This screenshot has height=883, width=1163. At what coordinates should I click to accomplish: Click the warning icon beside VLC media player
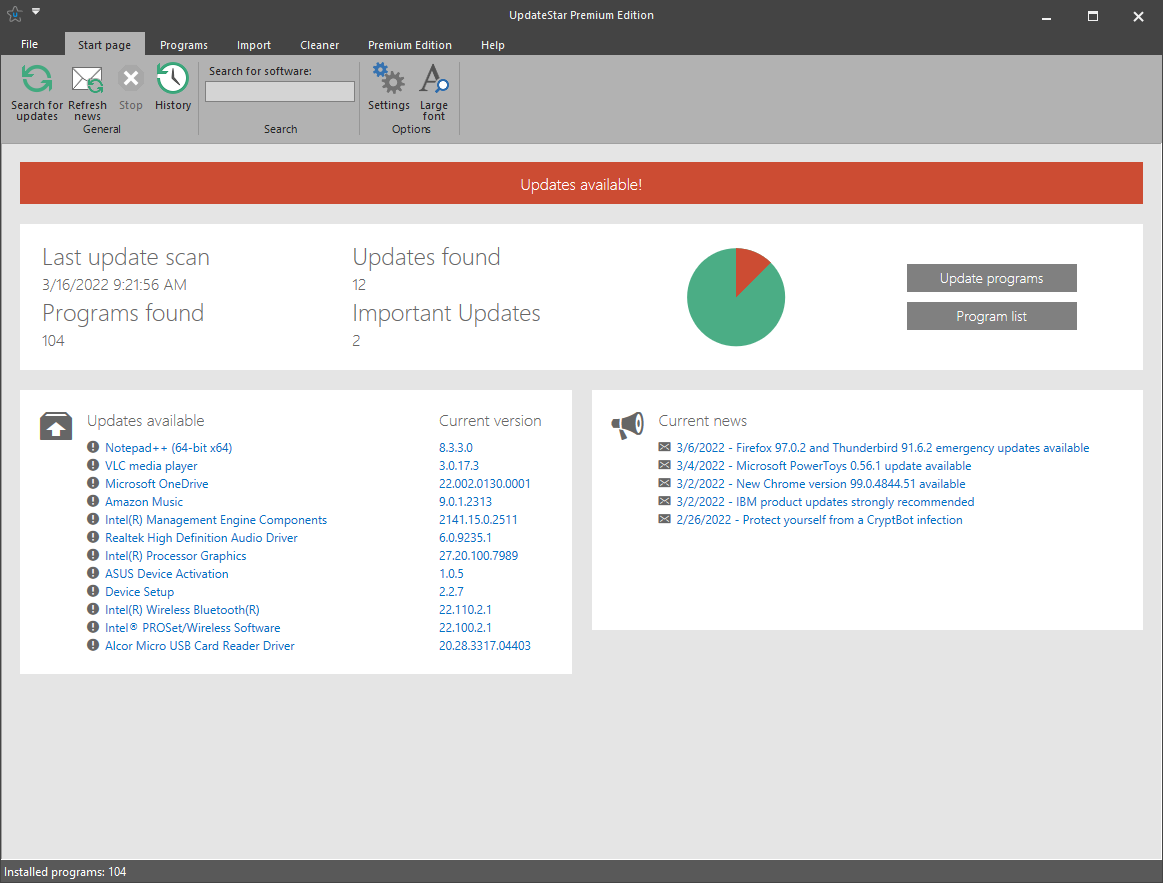[93, 465]
